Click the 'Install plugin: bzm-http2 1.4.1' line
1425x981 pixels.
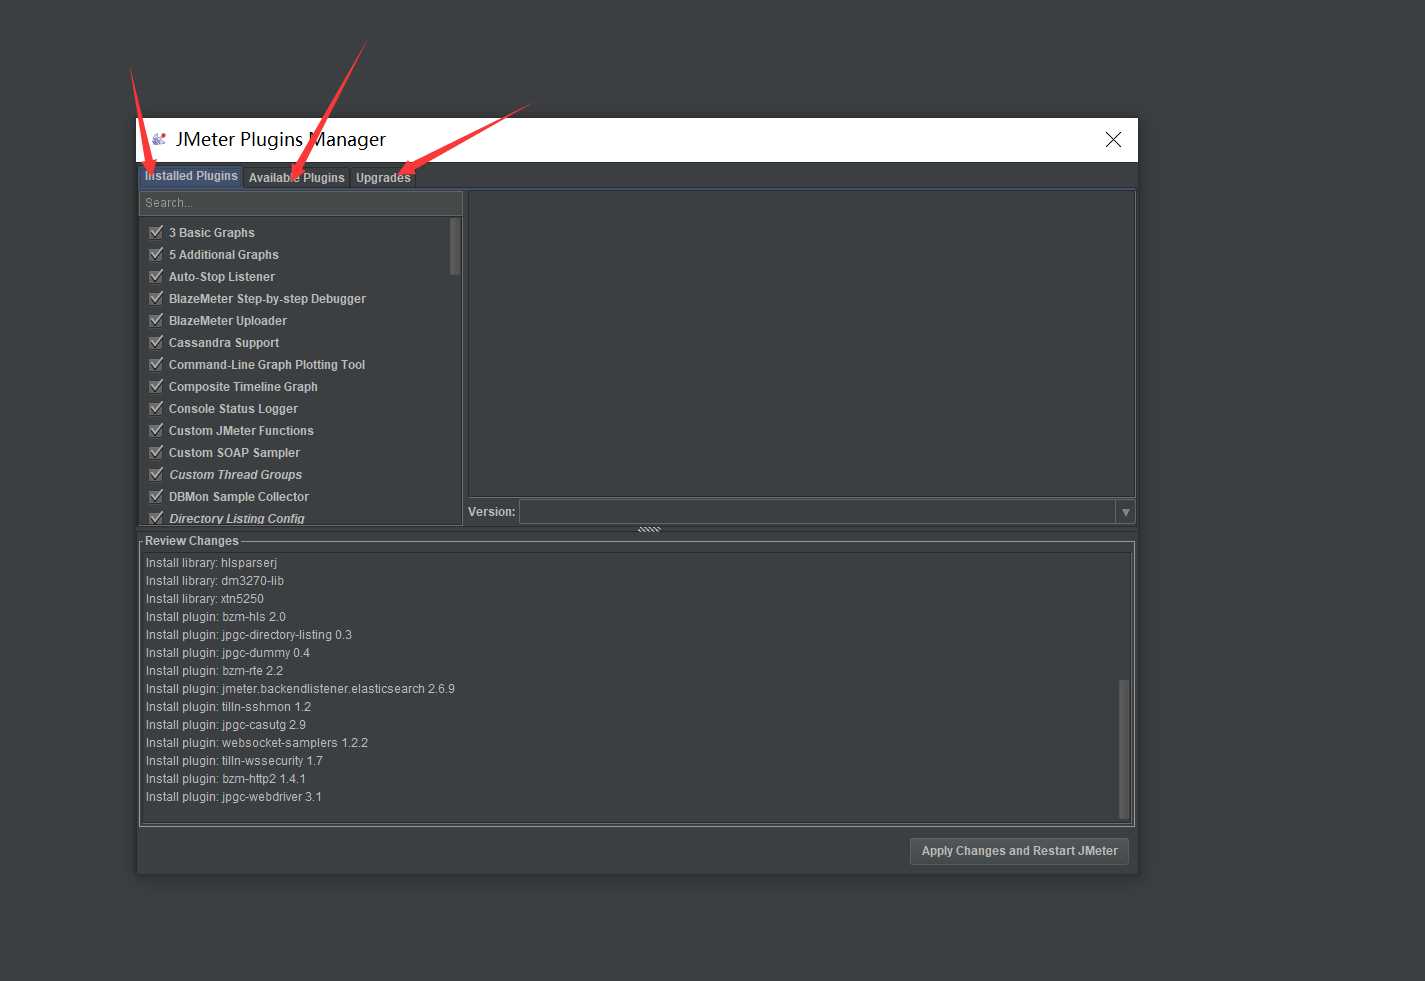click(x=226, y=779)
